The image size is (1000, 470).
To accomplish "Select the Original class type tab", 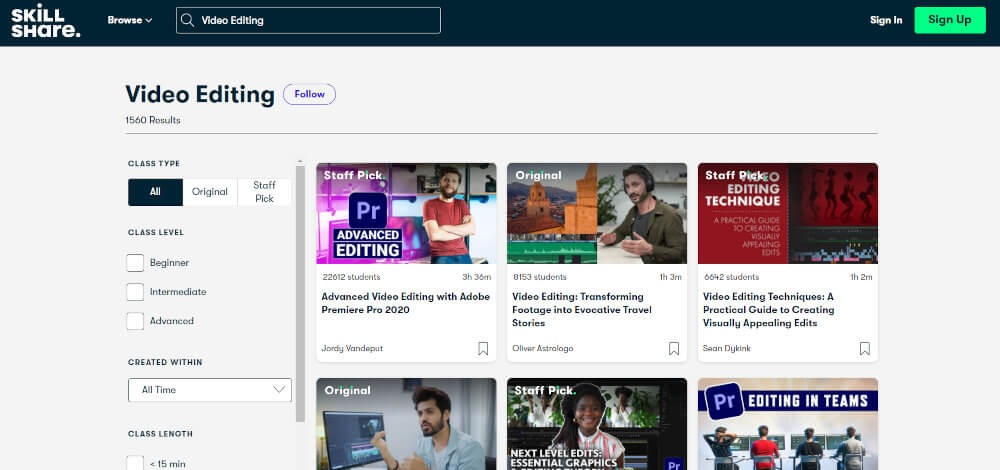I will [x=210, y=192].
